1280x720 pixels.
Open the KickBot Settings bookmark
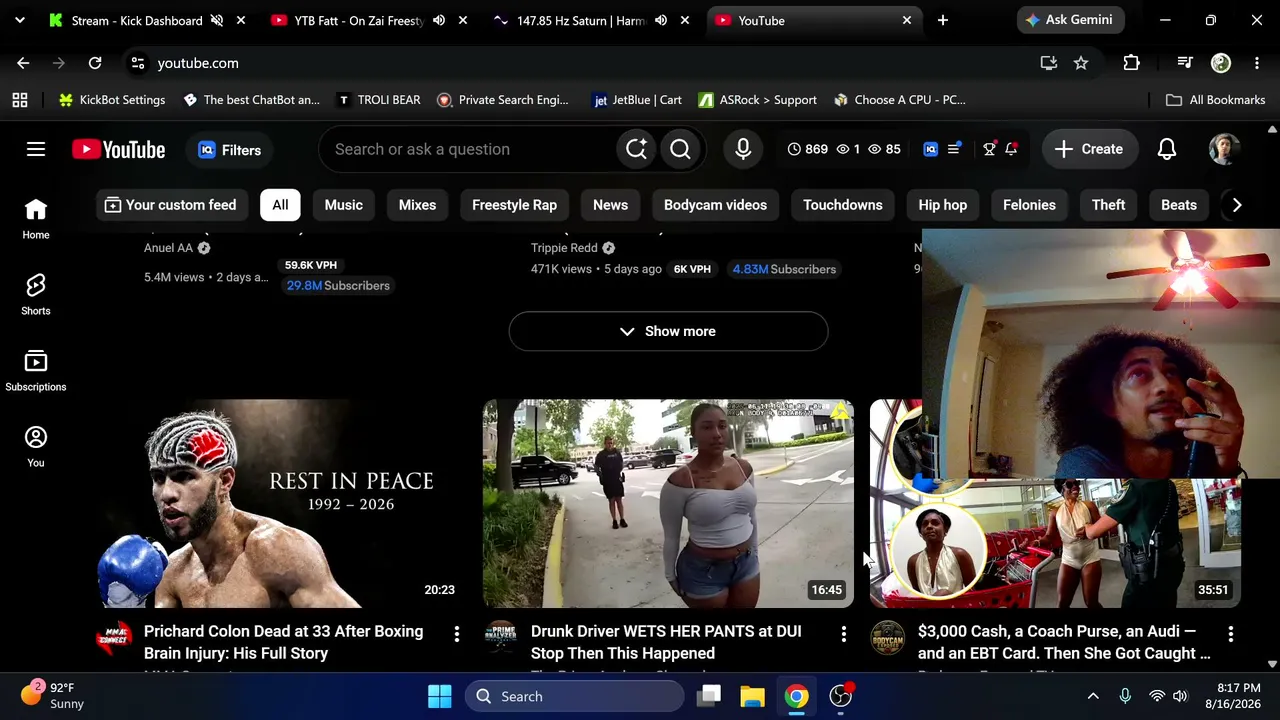pyautogui.click(x=112, y=100)
